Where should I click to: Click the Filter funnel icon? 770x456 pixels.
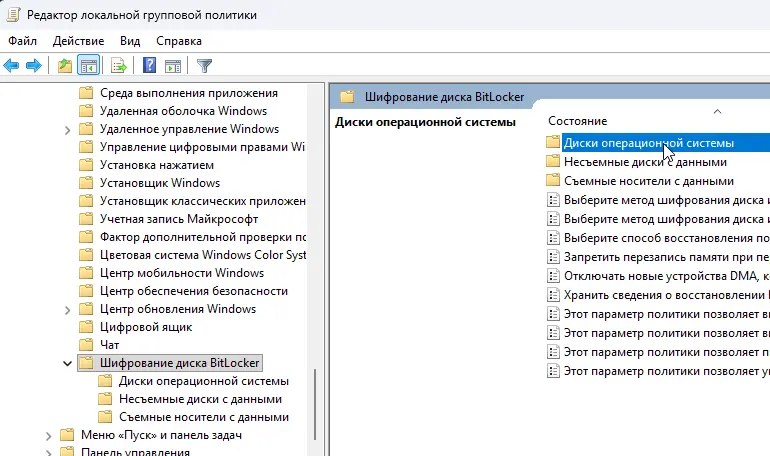[x=204, y=66]
